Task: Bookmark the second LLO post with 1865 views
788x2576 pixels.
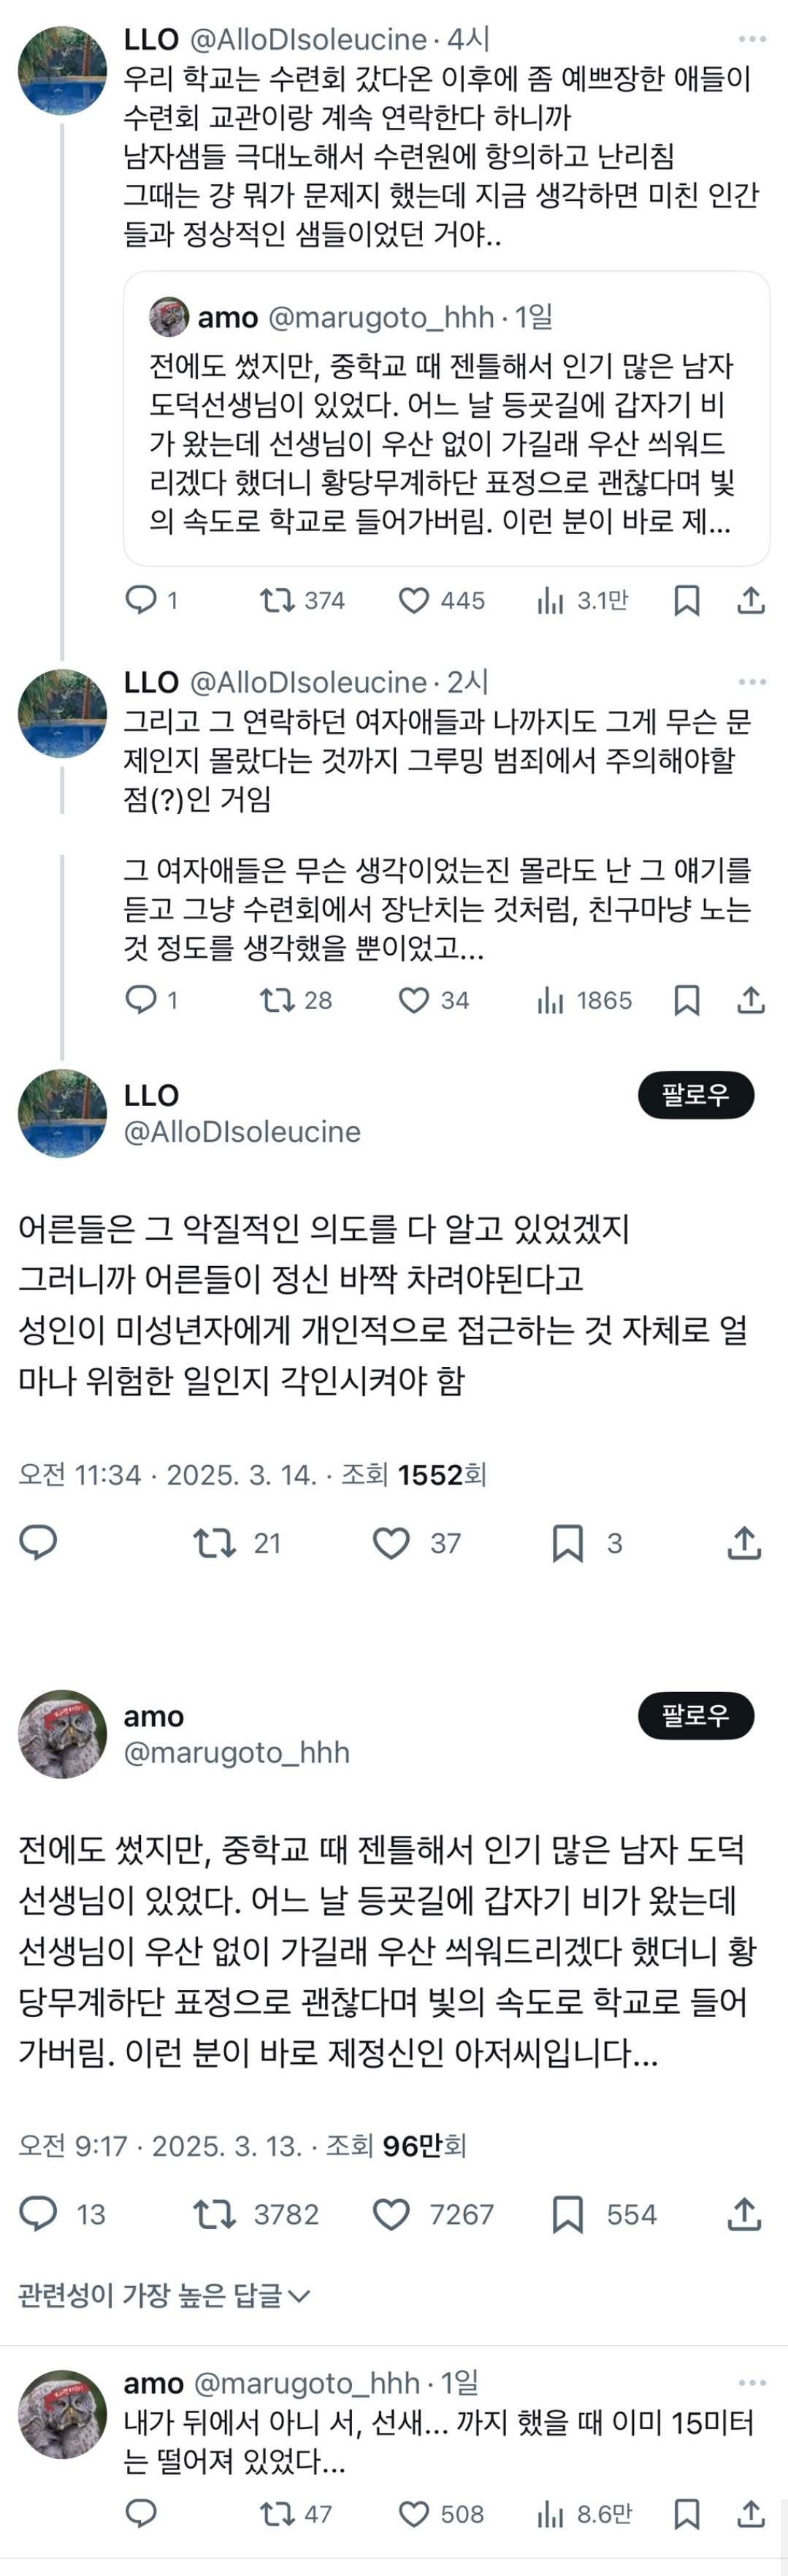Action: 686,1000
